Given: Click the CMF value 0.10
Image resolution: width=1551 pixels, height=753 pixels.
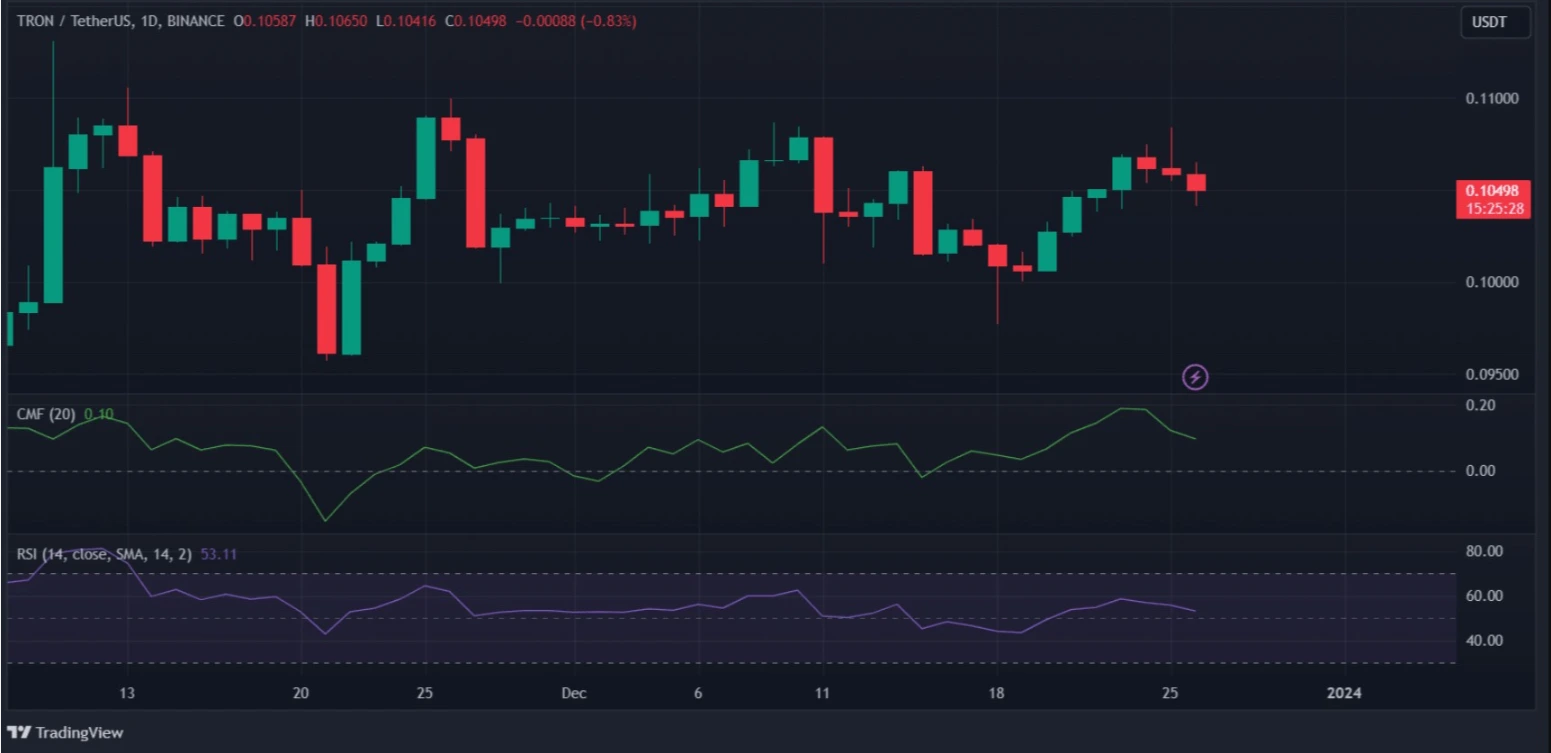Looking at the screenshot, I should (x=99, y=414).
